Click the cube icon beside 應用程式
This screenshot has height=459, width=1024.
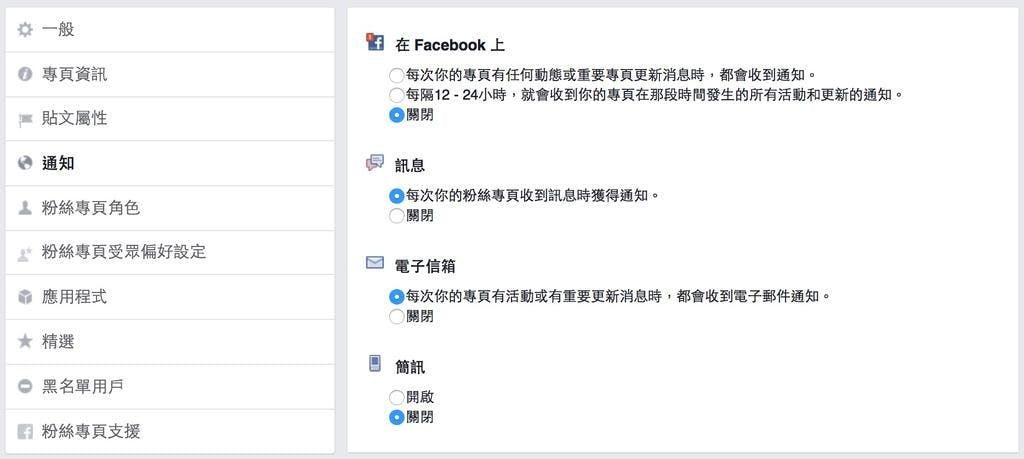click(x=25, y=297)
